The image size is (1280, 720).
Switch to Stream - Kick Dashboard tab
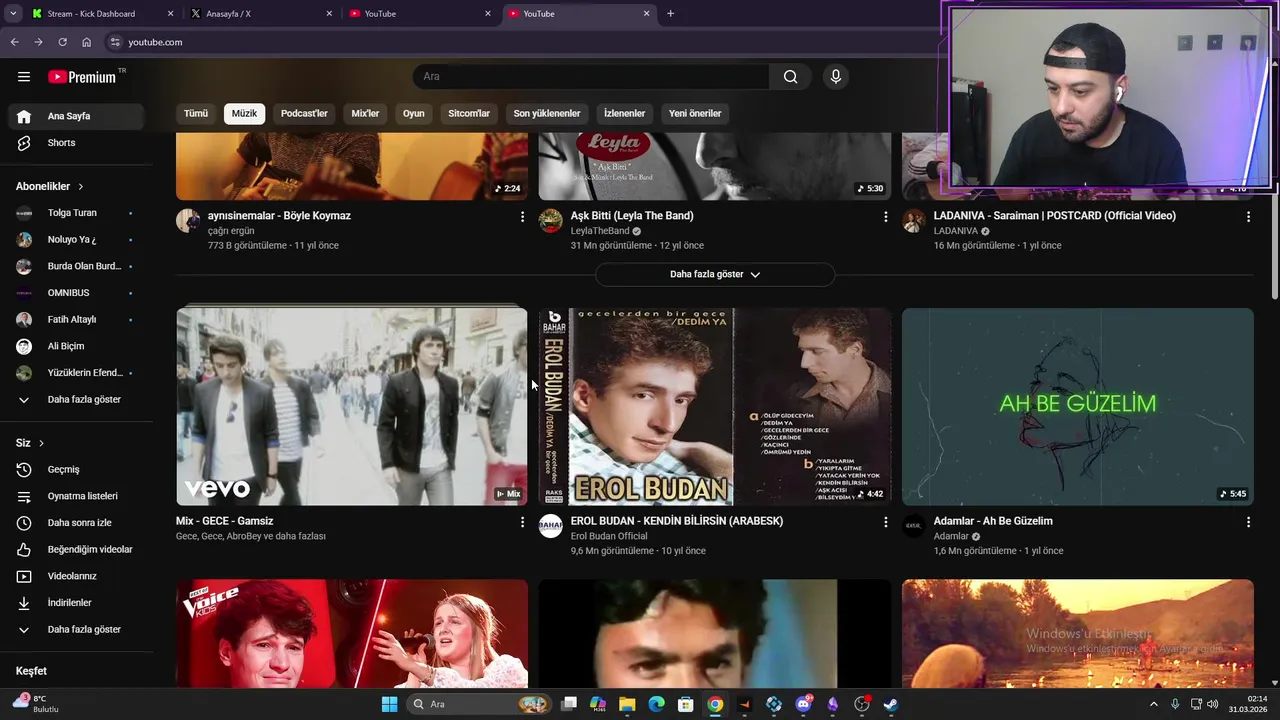coord(100,14)
